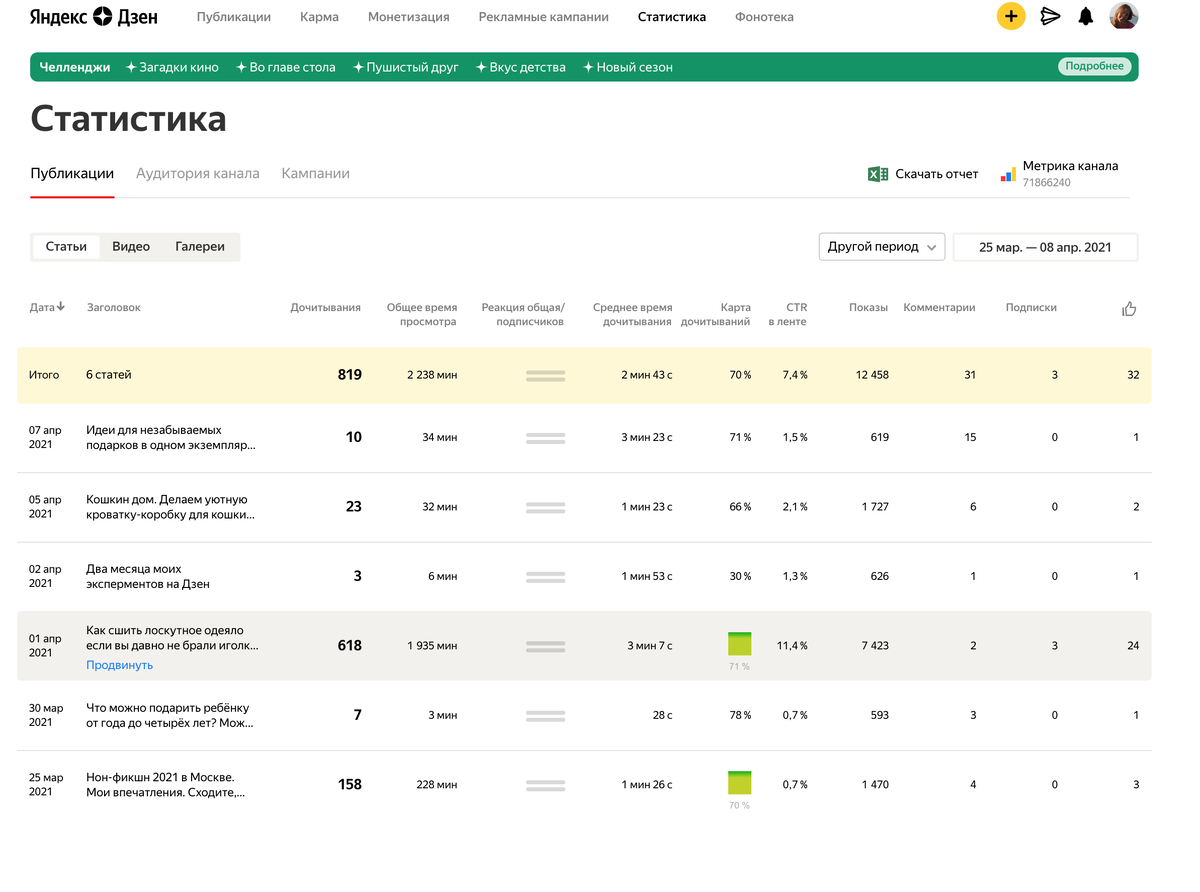Open the user profile avatar

point(1124,16)
